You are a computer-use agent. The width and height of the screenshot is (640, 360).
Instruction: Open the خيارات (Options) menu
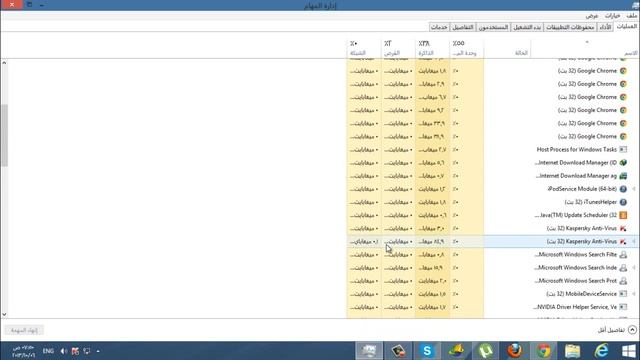tap(612, 16)
